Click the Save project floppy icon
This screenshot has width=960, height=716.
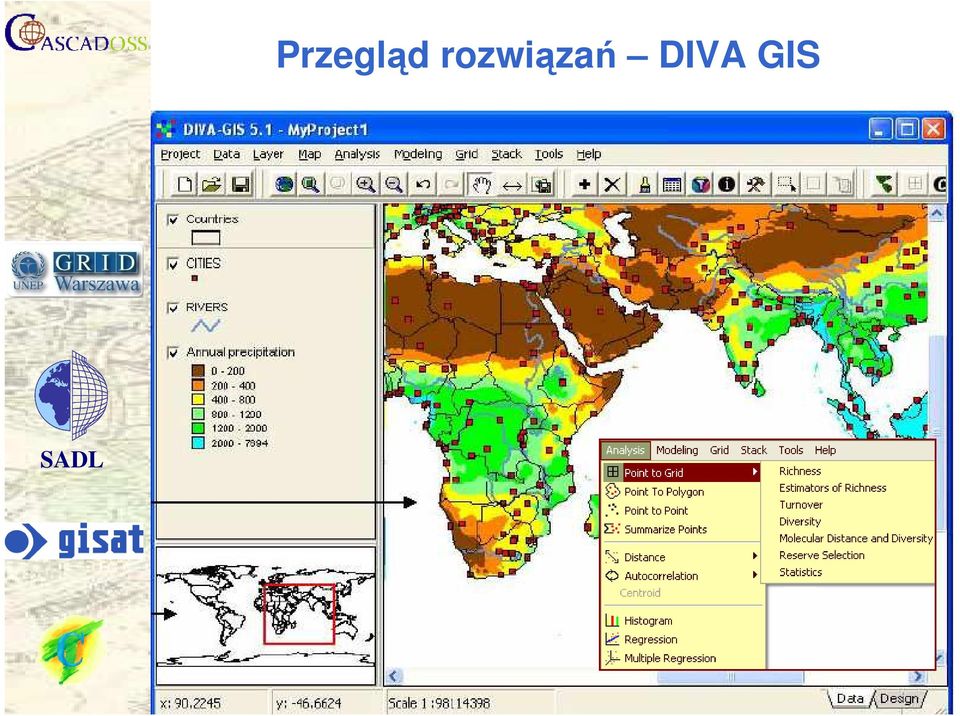pos(239,184)
